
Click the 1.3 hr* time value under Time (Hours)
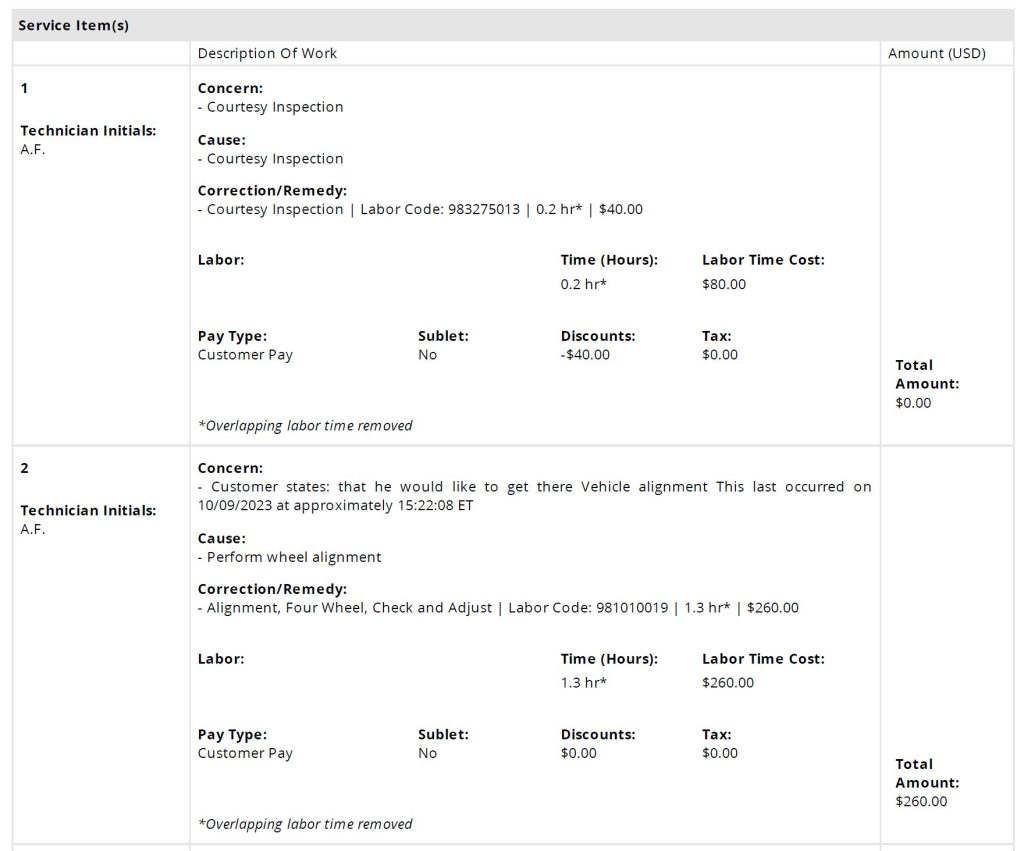coord(584,683)
